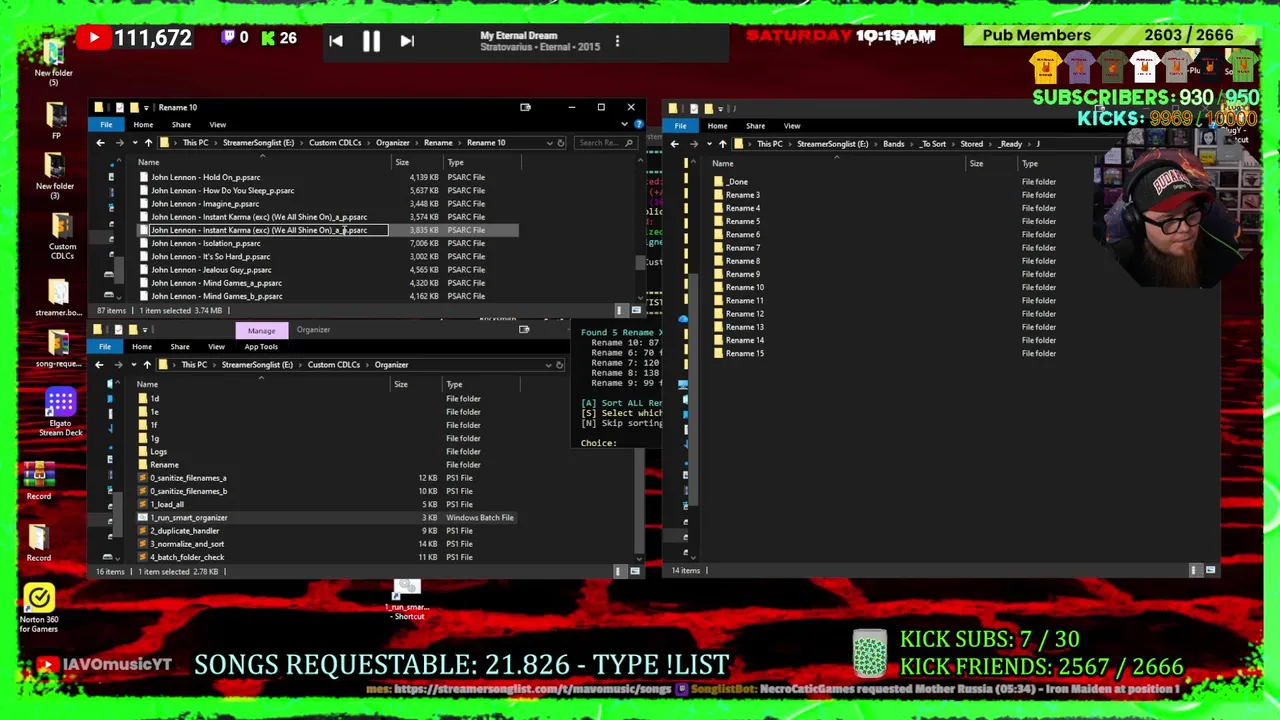Click Back arrow in J folder window
Viewport: 1280px width, 720px height.
(675, 144)
